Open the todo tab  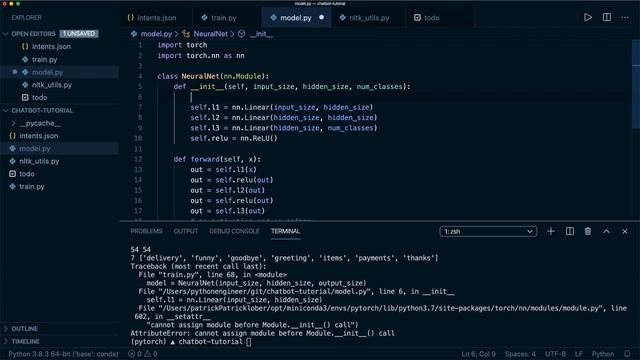click(x=440, y=18)
